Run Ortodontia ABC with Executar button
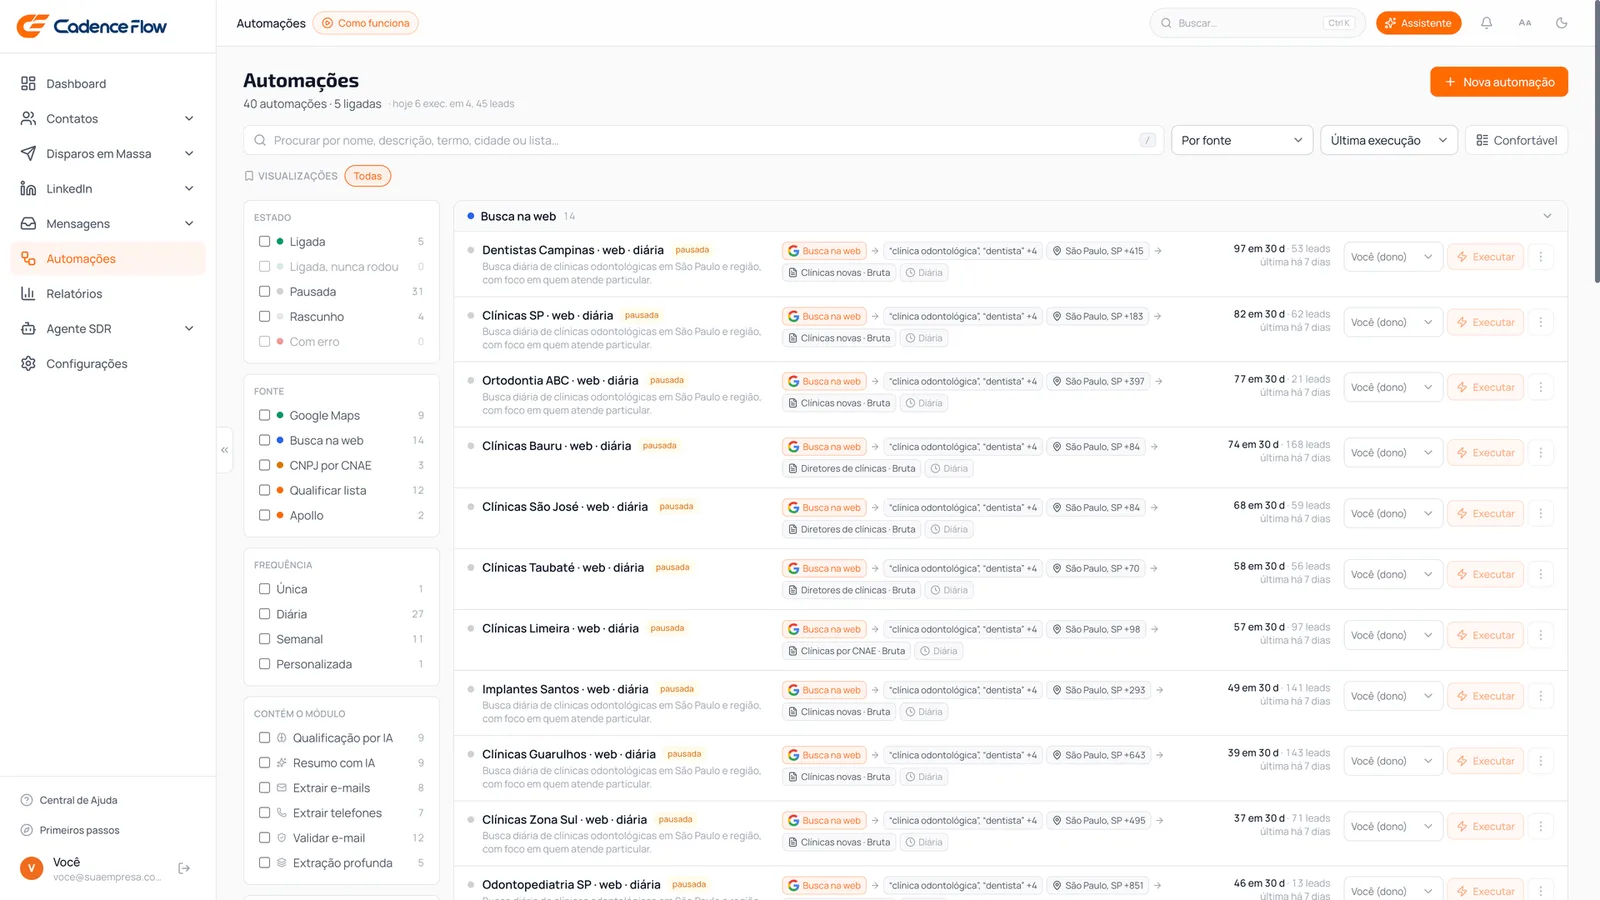 (x=1485, y=387)
